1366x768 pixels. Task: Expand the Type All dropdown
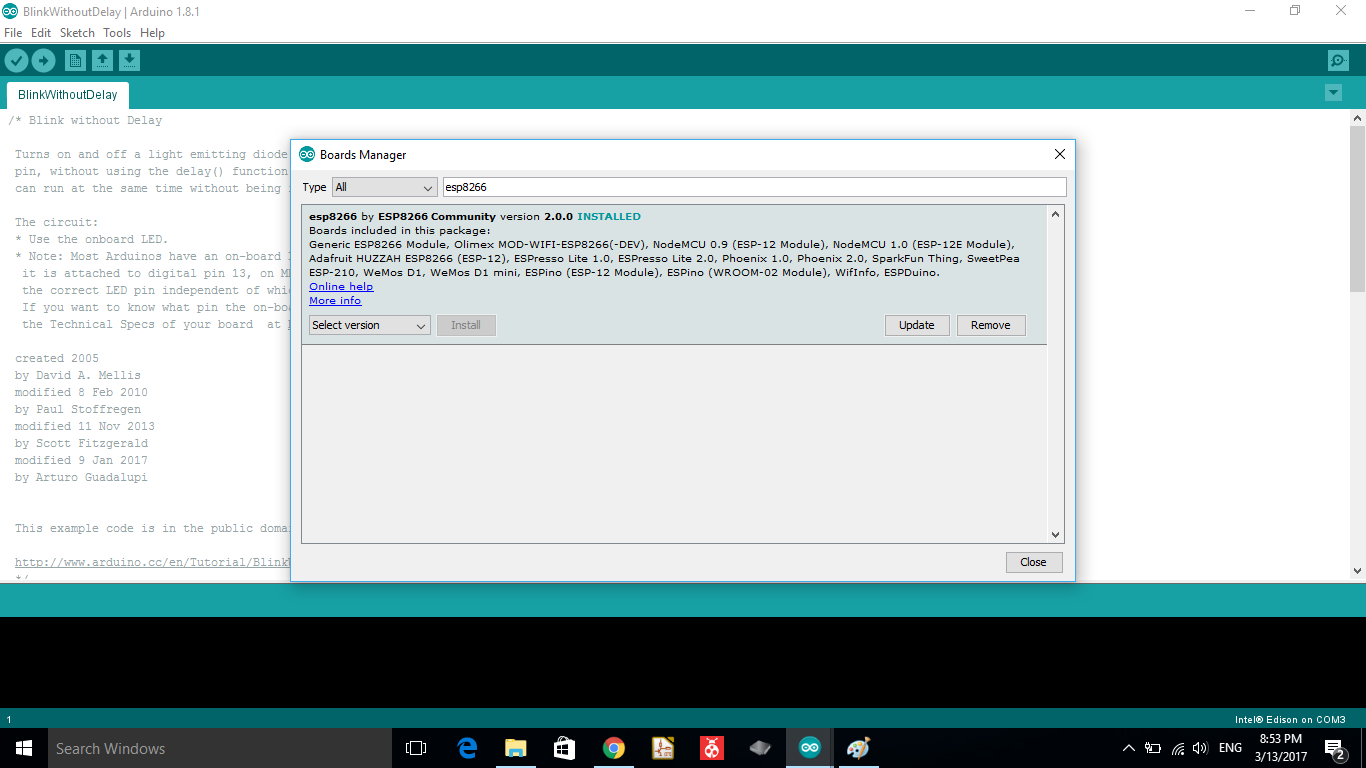point(385,187)
